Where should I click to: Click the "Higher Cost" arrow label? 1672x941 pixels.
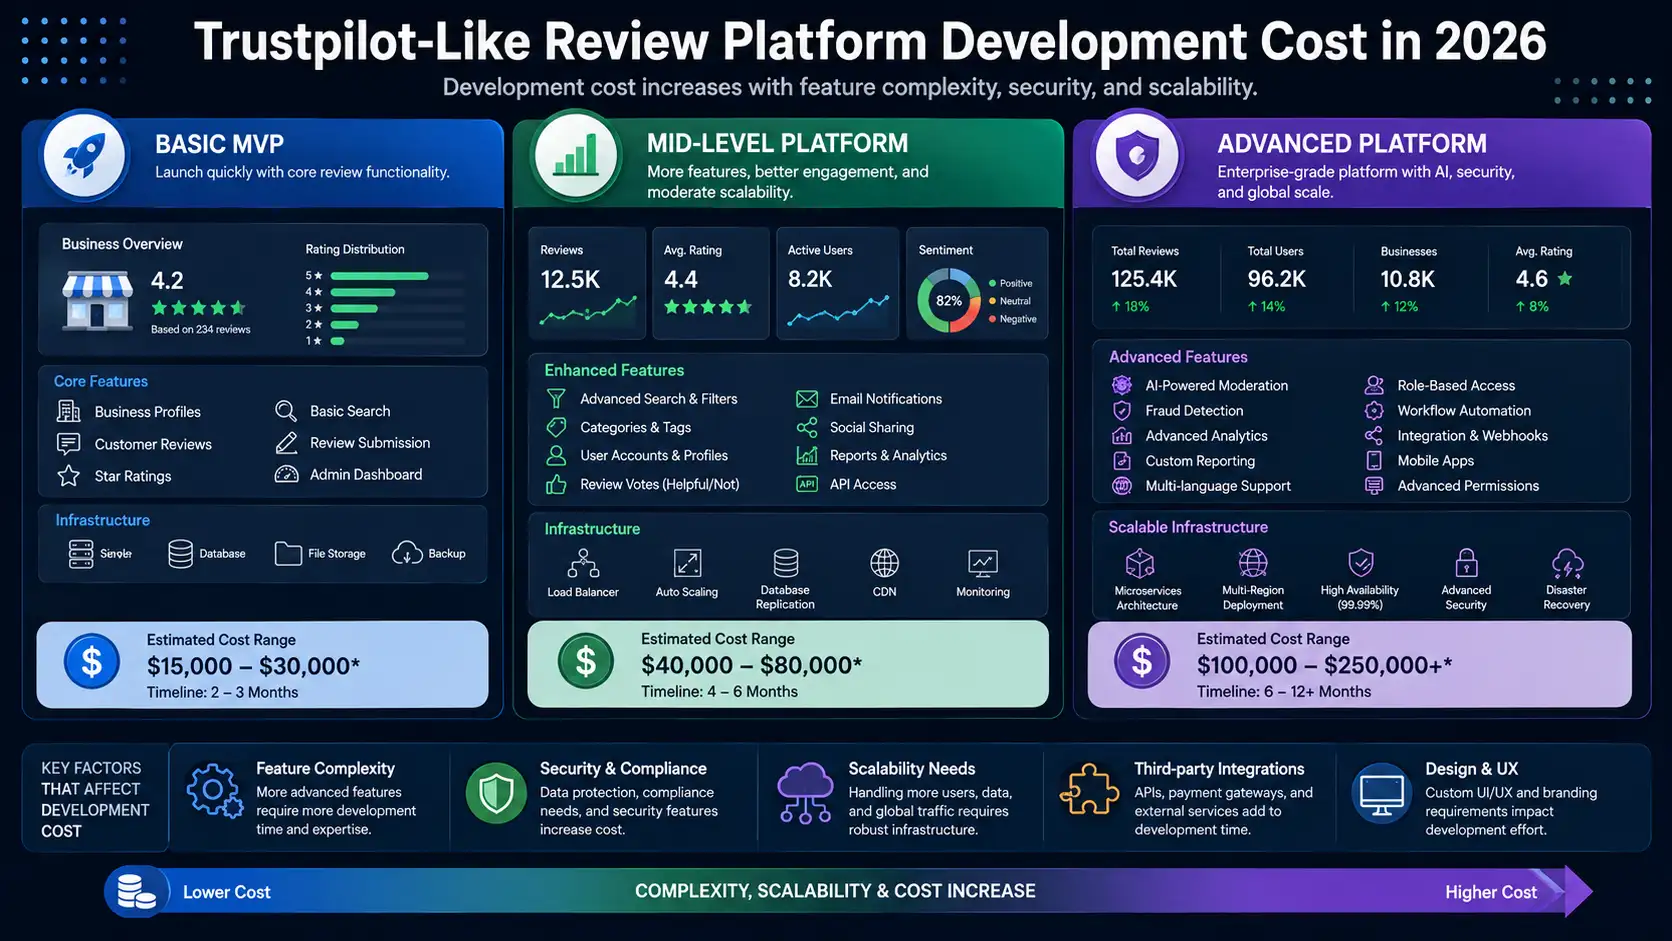(x=1490, y=892)
